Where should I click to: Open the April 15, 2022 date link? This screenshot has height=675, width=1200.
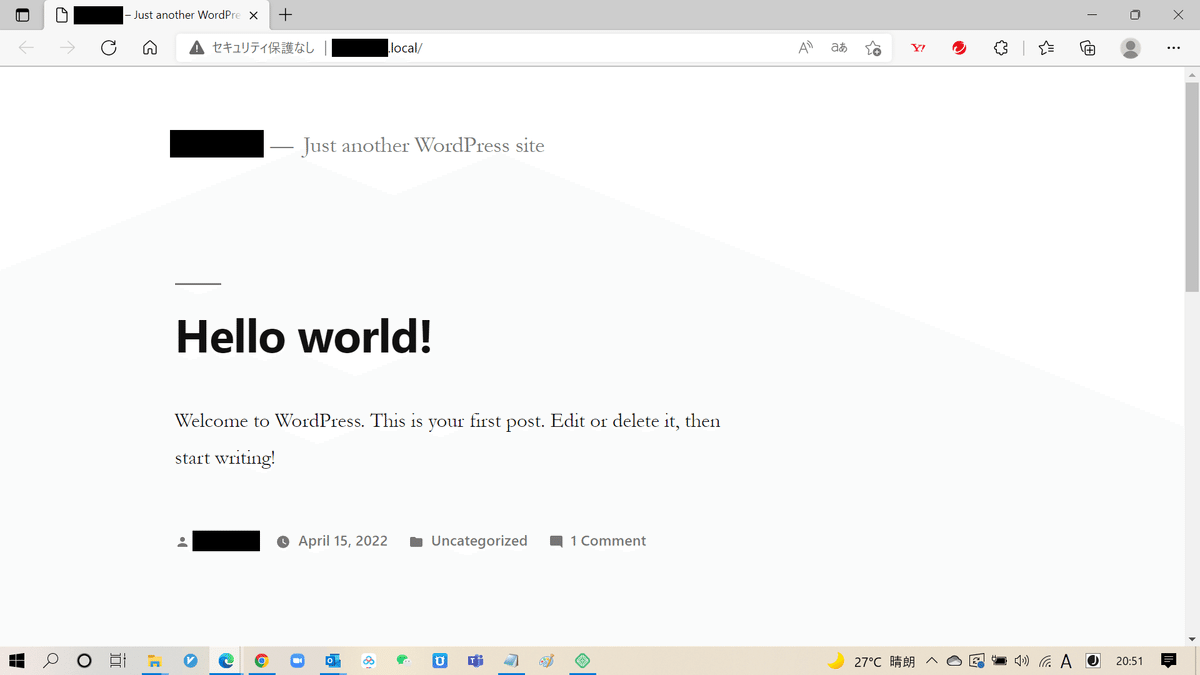click(x=343, y=541)
